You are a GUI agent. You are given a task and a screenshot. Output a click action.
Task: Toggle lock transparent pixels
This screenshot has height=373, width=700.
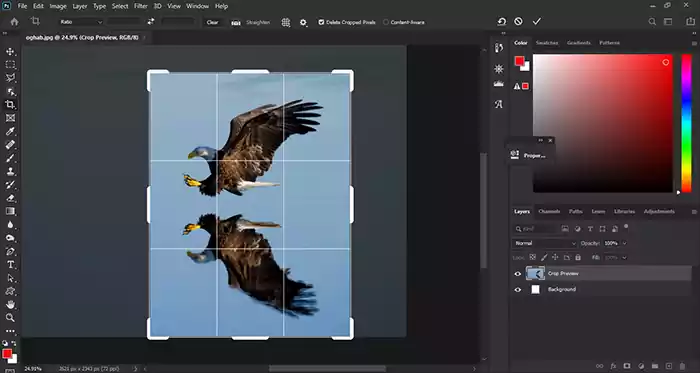click(x=532, y=257)
